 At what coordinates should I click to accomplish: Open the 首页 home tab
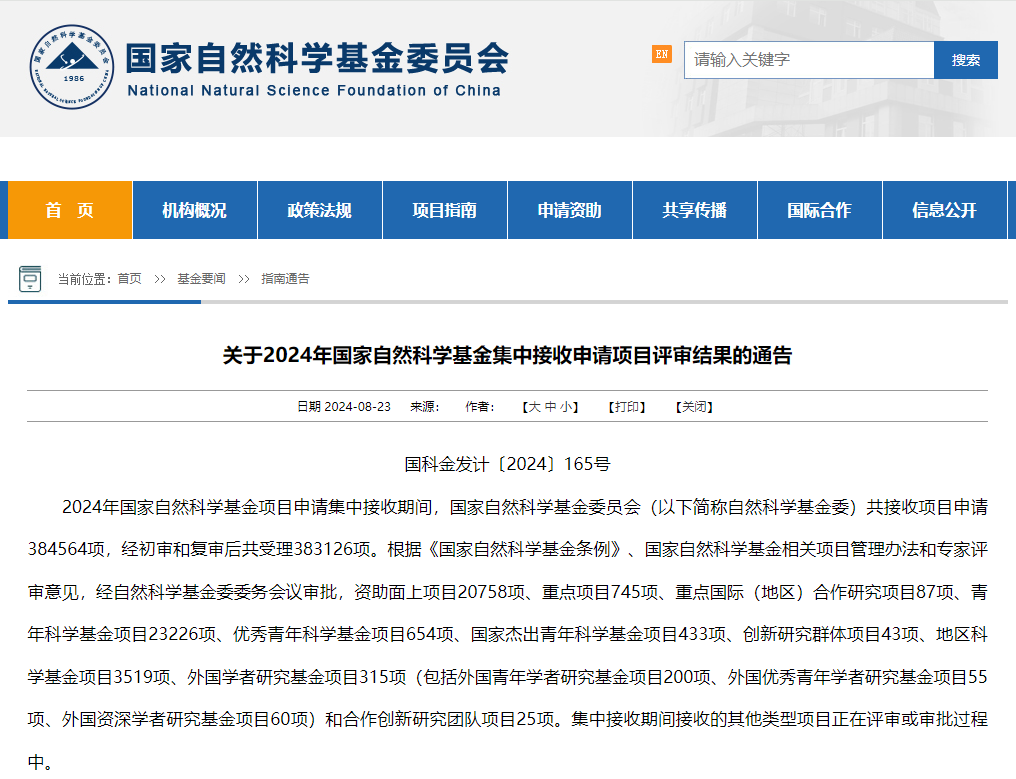coord(70,210)
